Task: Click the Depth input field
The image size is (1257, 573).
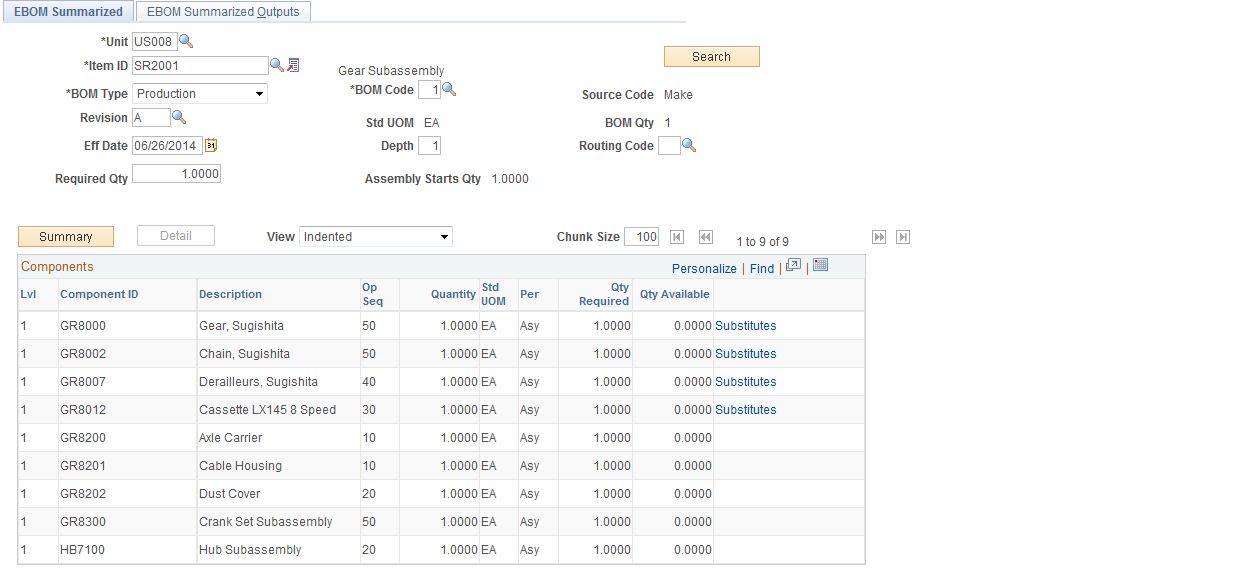Action: [x=429, y=146]
